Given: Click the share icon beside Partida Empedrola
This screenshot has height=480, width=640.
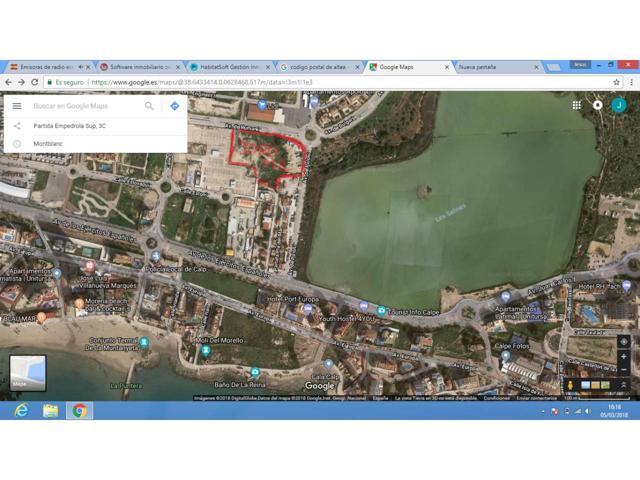Looking at the screenshot, I should (x=17, y=126).
